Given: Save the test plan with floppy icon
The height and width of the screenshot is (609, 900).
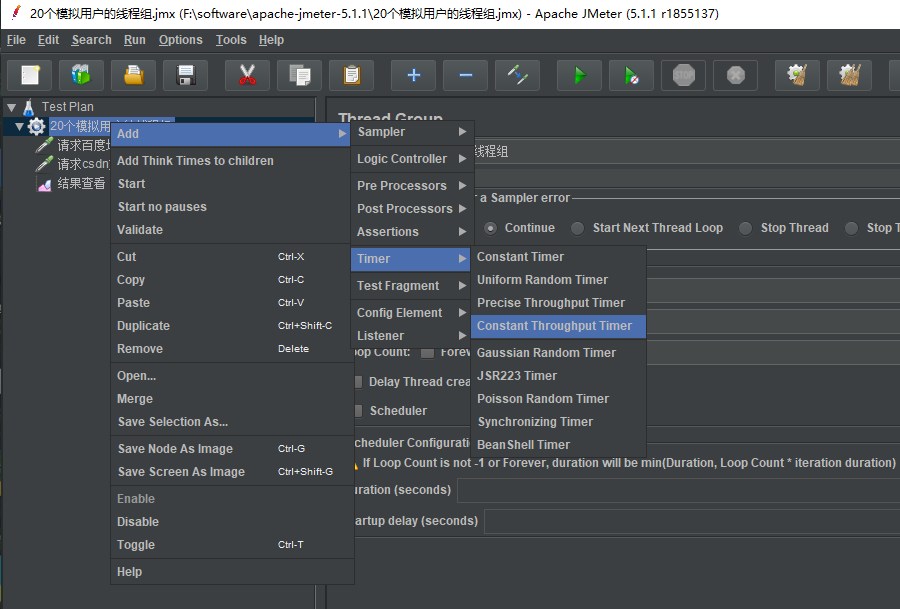Looking at the screenshot, I should pos(185,75).
